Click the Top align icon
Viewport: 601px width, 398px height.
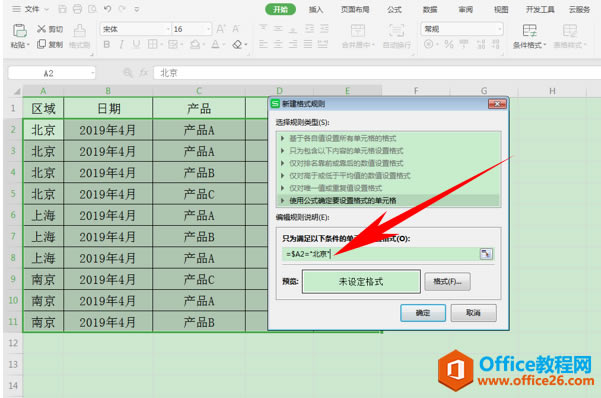(x=263, y=28)
